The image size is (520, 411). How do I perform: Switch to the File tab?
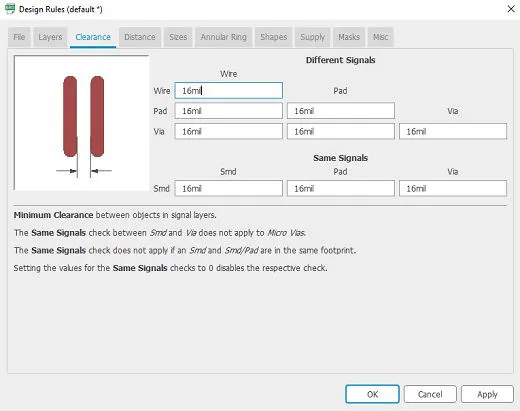pos(19,37)
